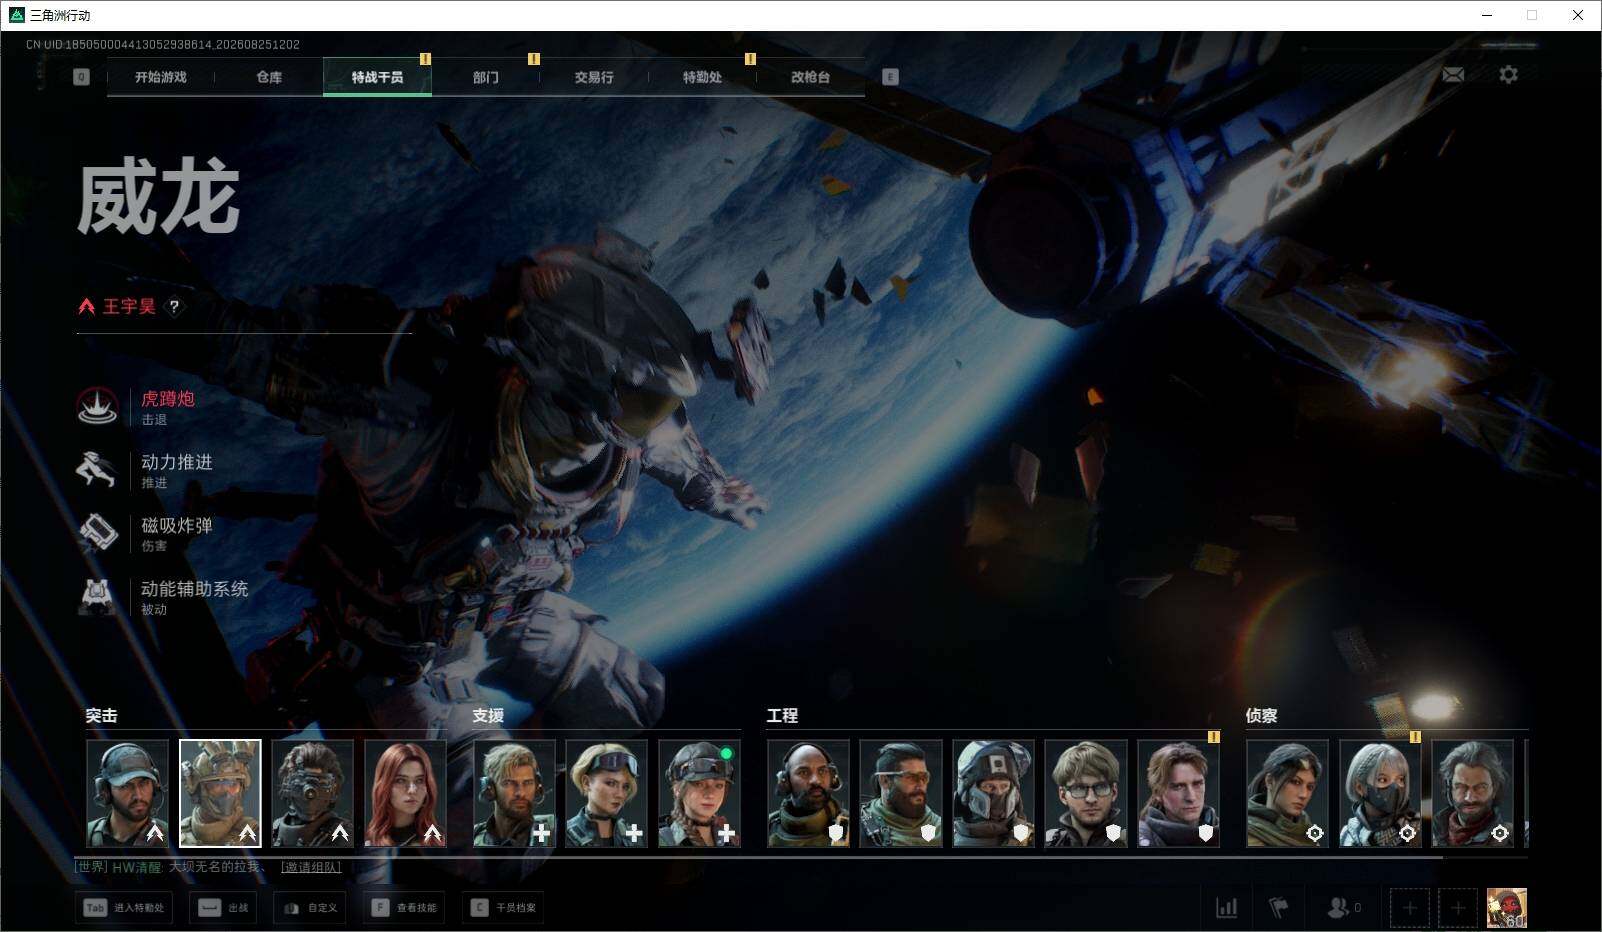Open the player avatar with level 60
1602x932 pixels.
1506,908
